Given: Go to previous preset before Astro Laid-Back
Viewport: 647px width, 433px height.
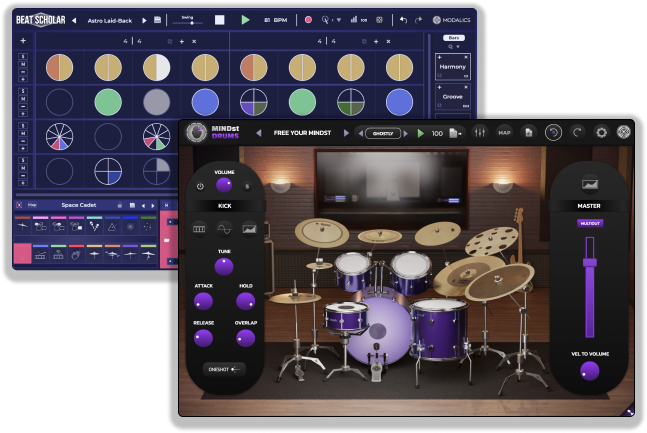Looking at the screenshot, I should tap(74, 19).
